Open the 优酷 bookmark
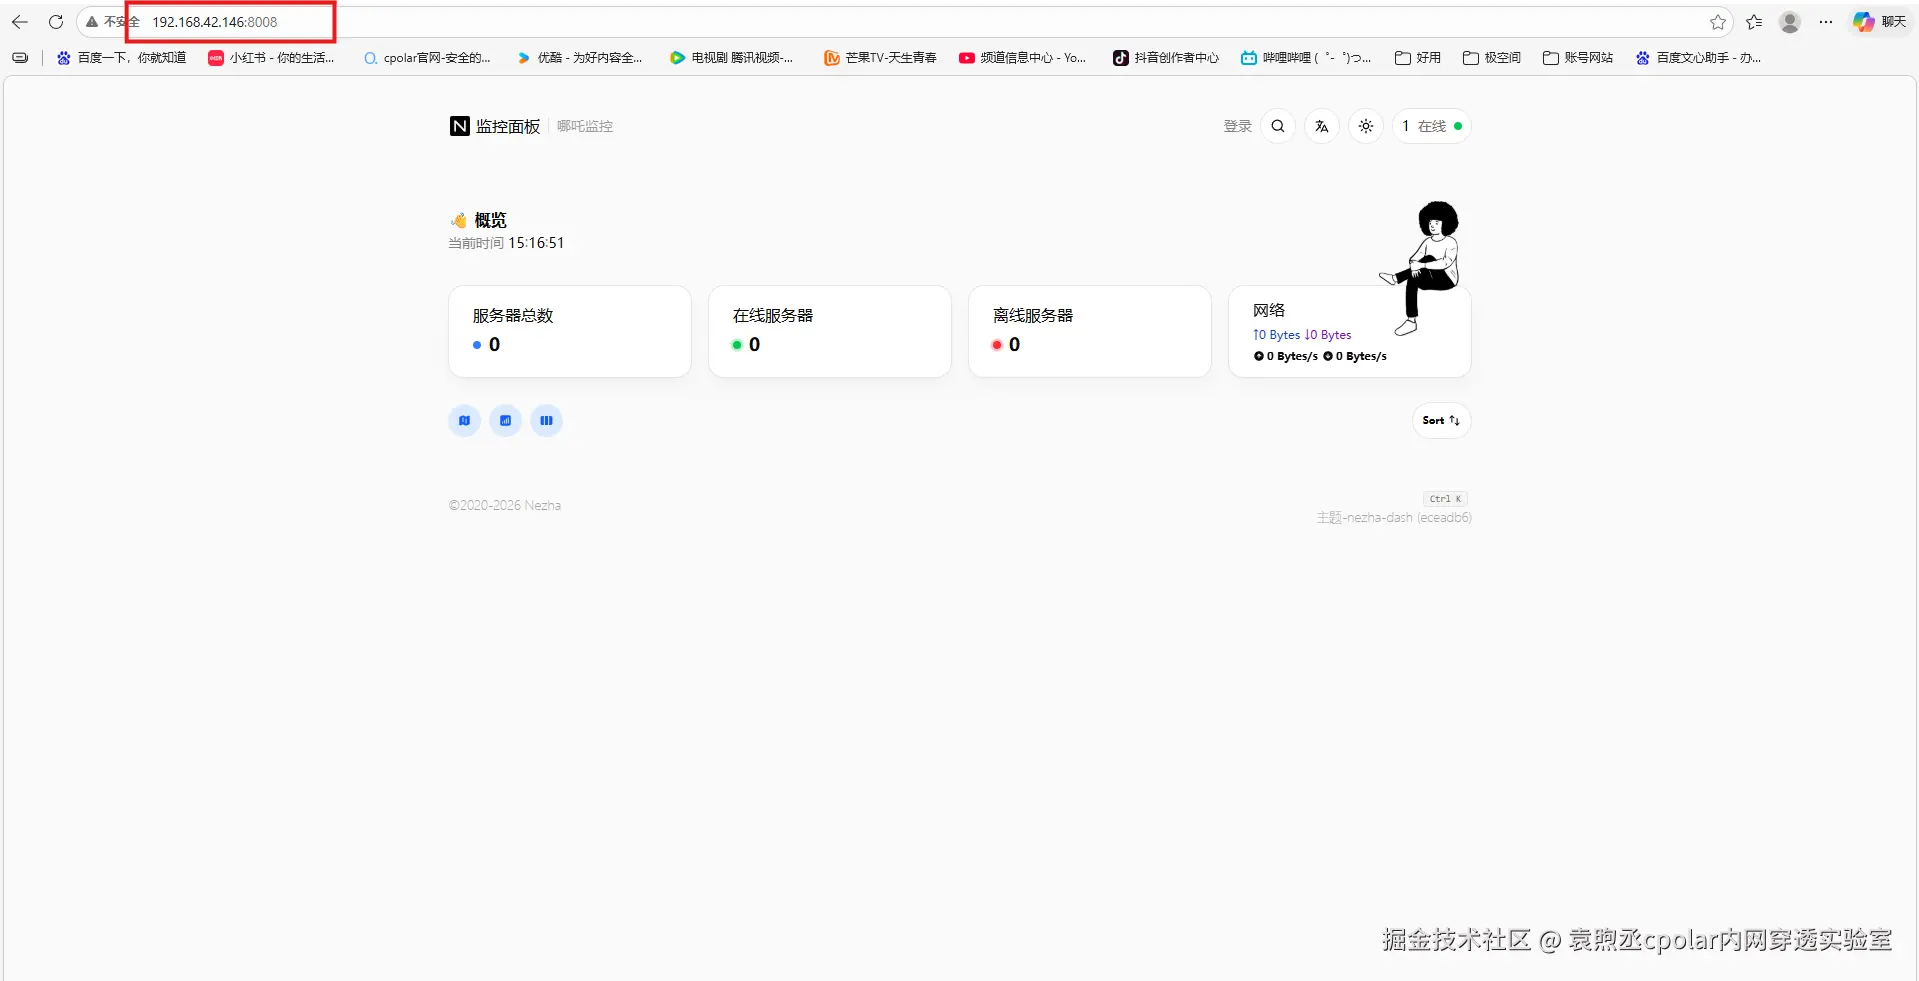The image size is (1919, 981). click(580, 58)
